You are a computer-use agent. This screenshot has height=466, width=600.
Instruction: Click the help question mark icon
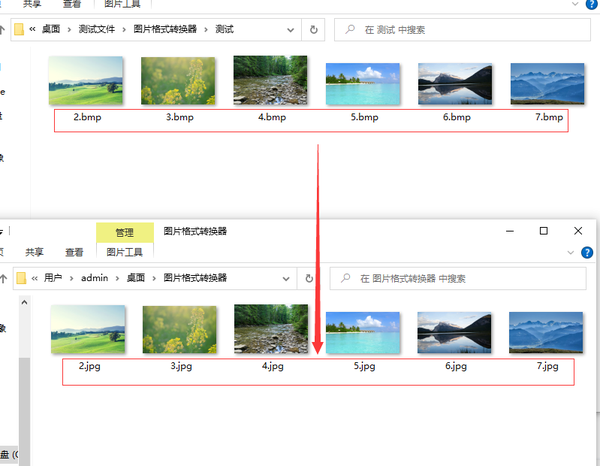[x=586, y=253]
